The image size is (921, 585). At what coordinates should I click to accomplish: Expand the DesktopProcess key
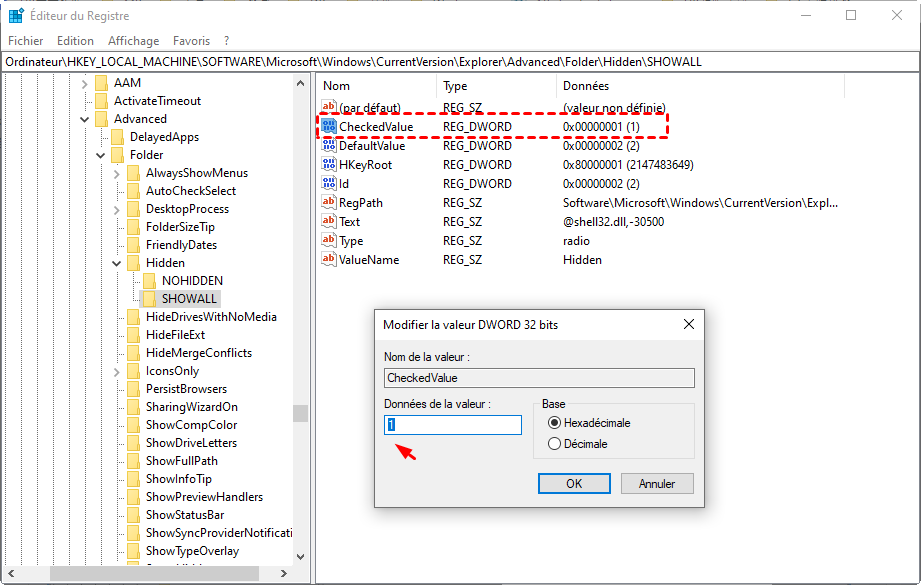pos(117,210)
